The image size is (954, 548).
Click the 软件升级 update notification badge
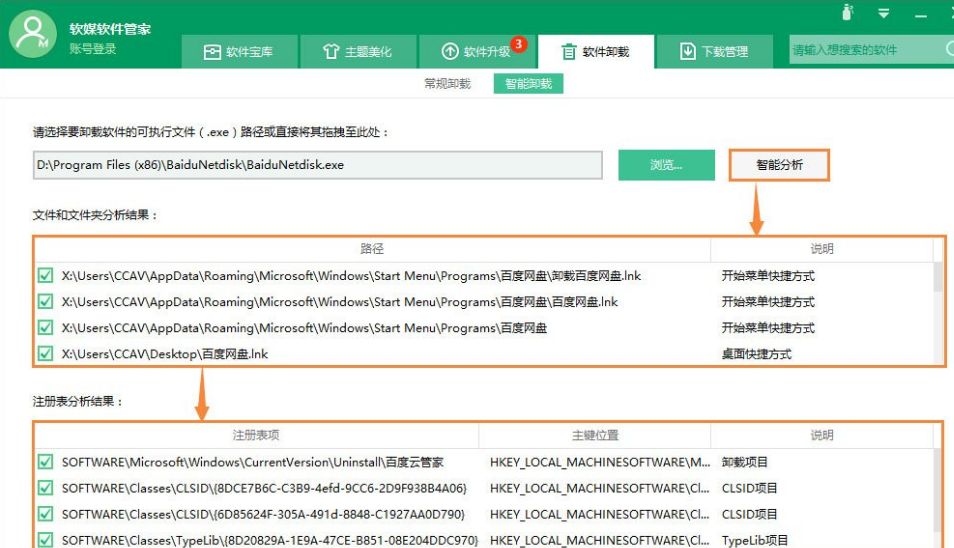click(x=518, y=44)
